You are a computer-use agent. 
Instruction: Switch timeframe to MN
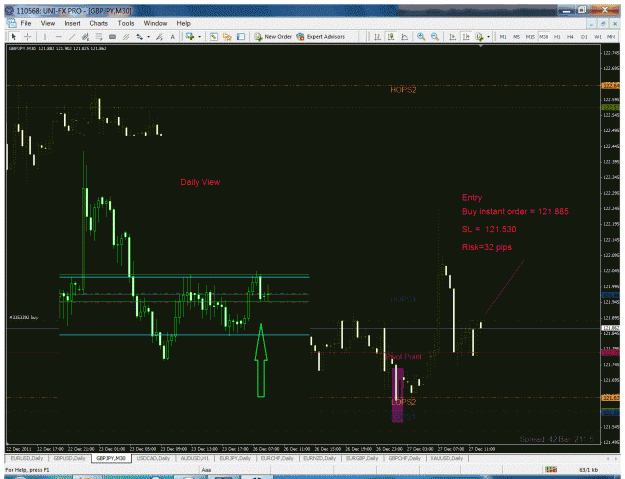point(611,37)
